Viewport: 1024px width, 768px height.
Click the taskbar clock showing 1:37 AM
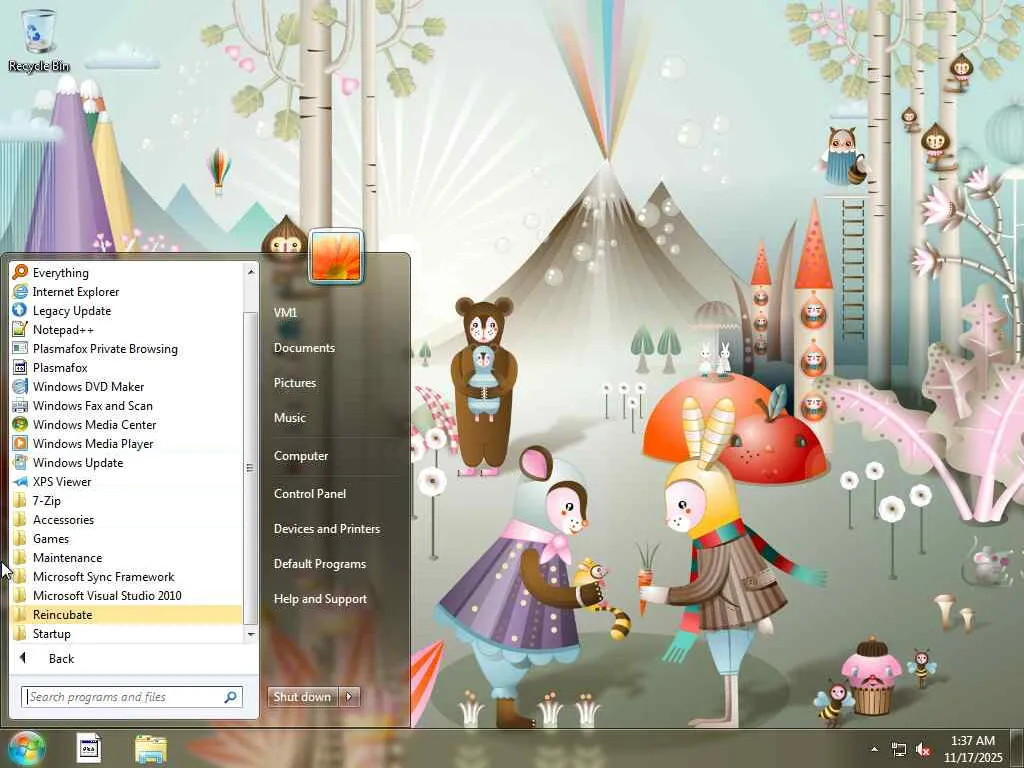(x=973, y=749)
